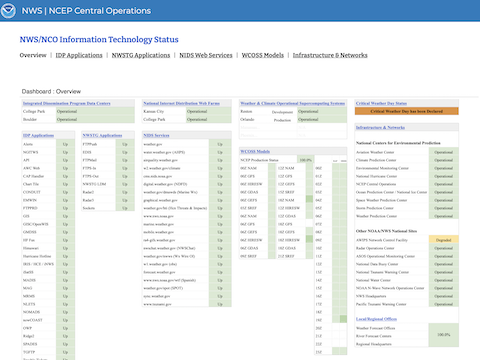Open the NWSTG Applications panel link
This screenshot has height=360, width=480.
(102, 135)
